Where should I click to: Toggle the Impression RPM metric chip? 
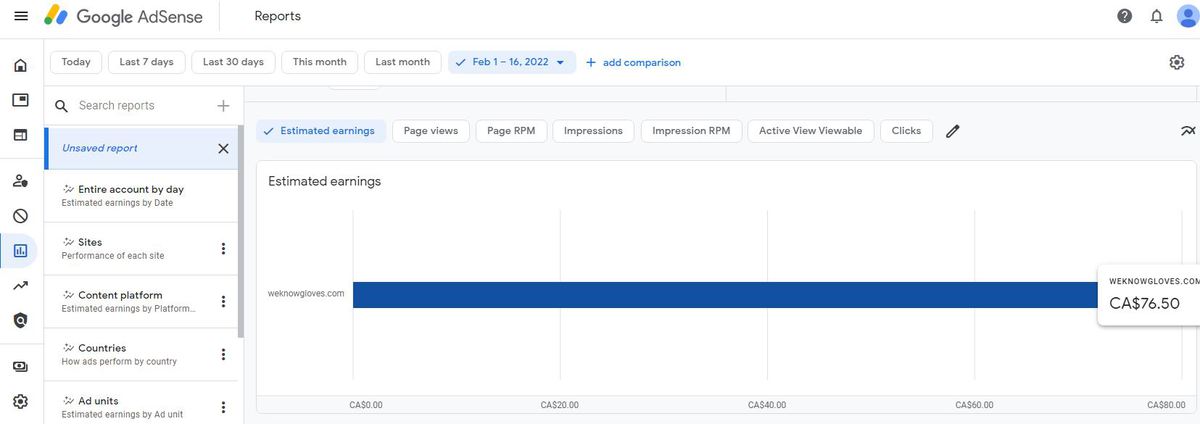point(691,131)
